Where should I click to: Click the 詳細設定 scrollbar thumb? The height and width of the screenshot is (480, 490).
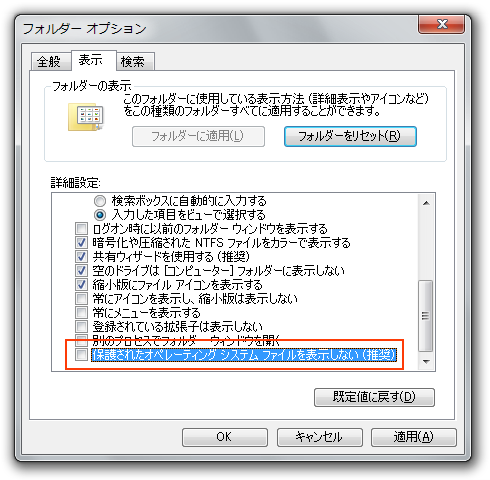click(x=426, y=316)
